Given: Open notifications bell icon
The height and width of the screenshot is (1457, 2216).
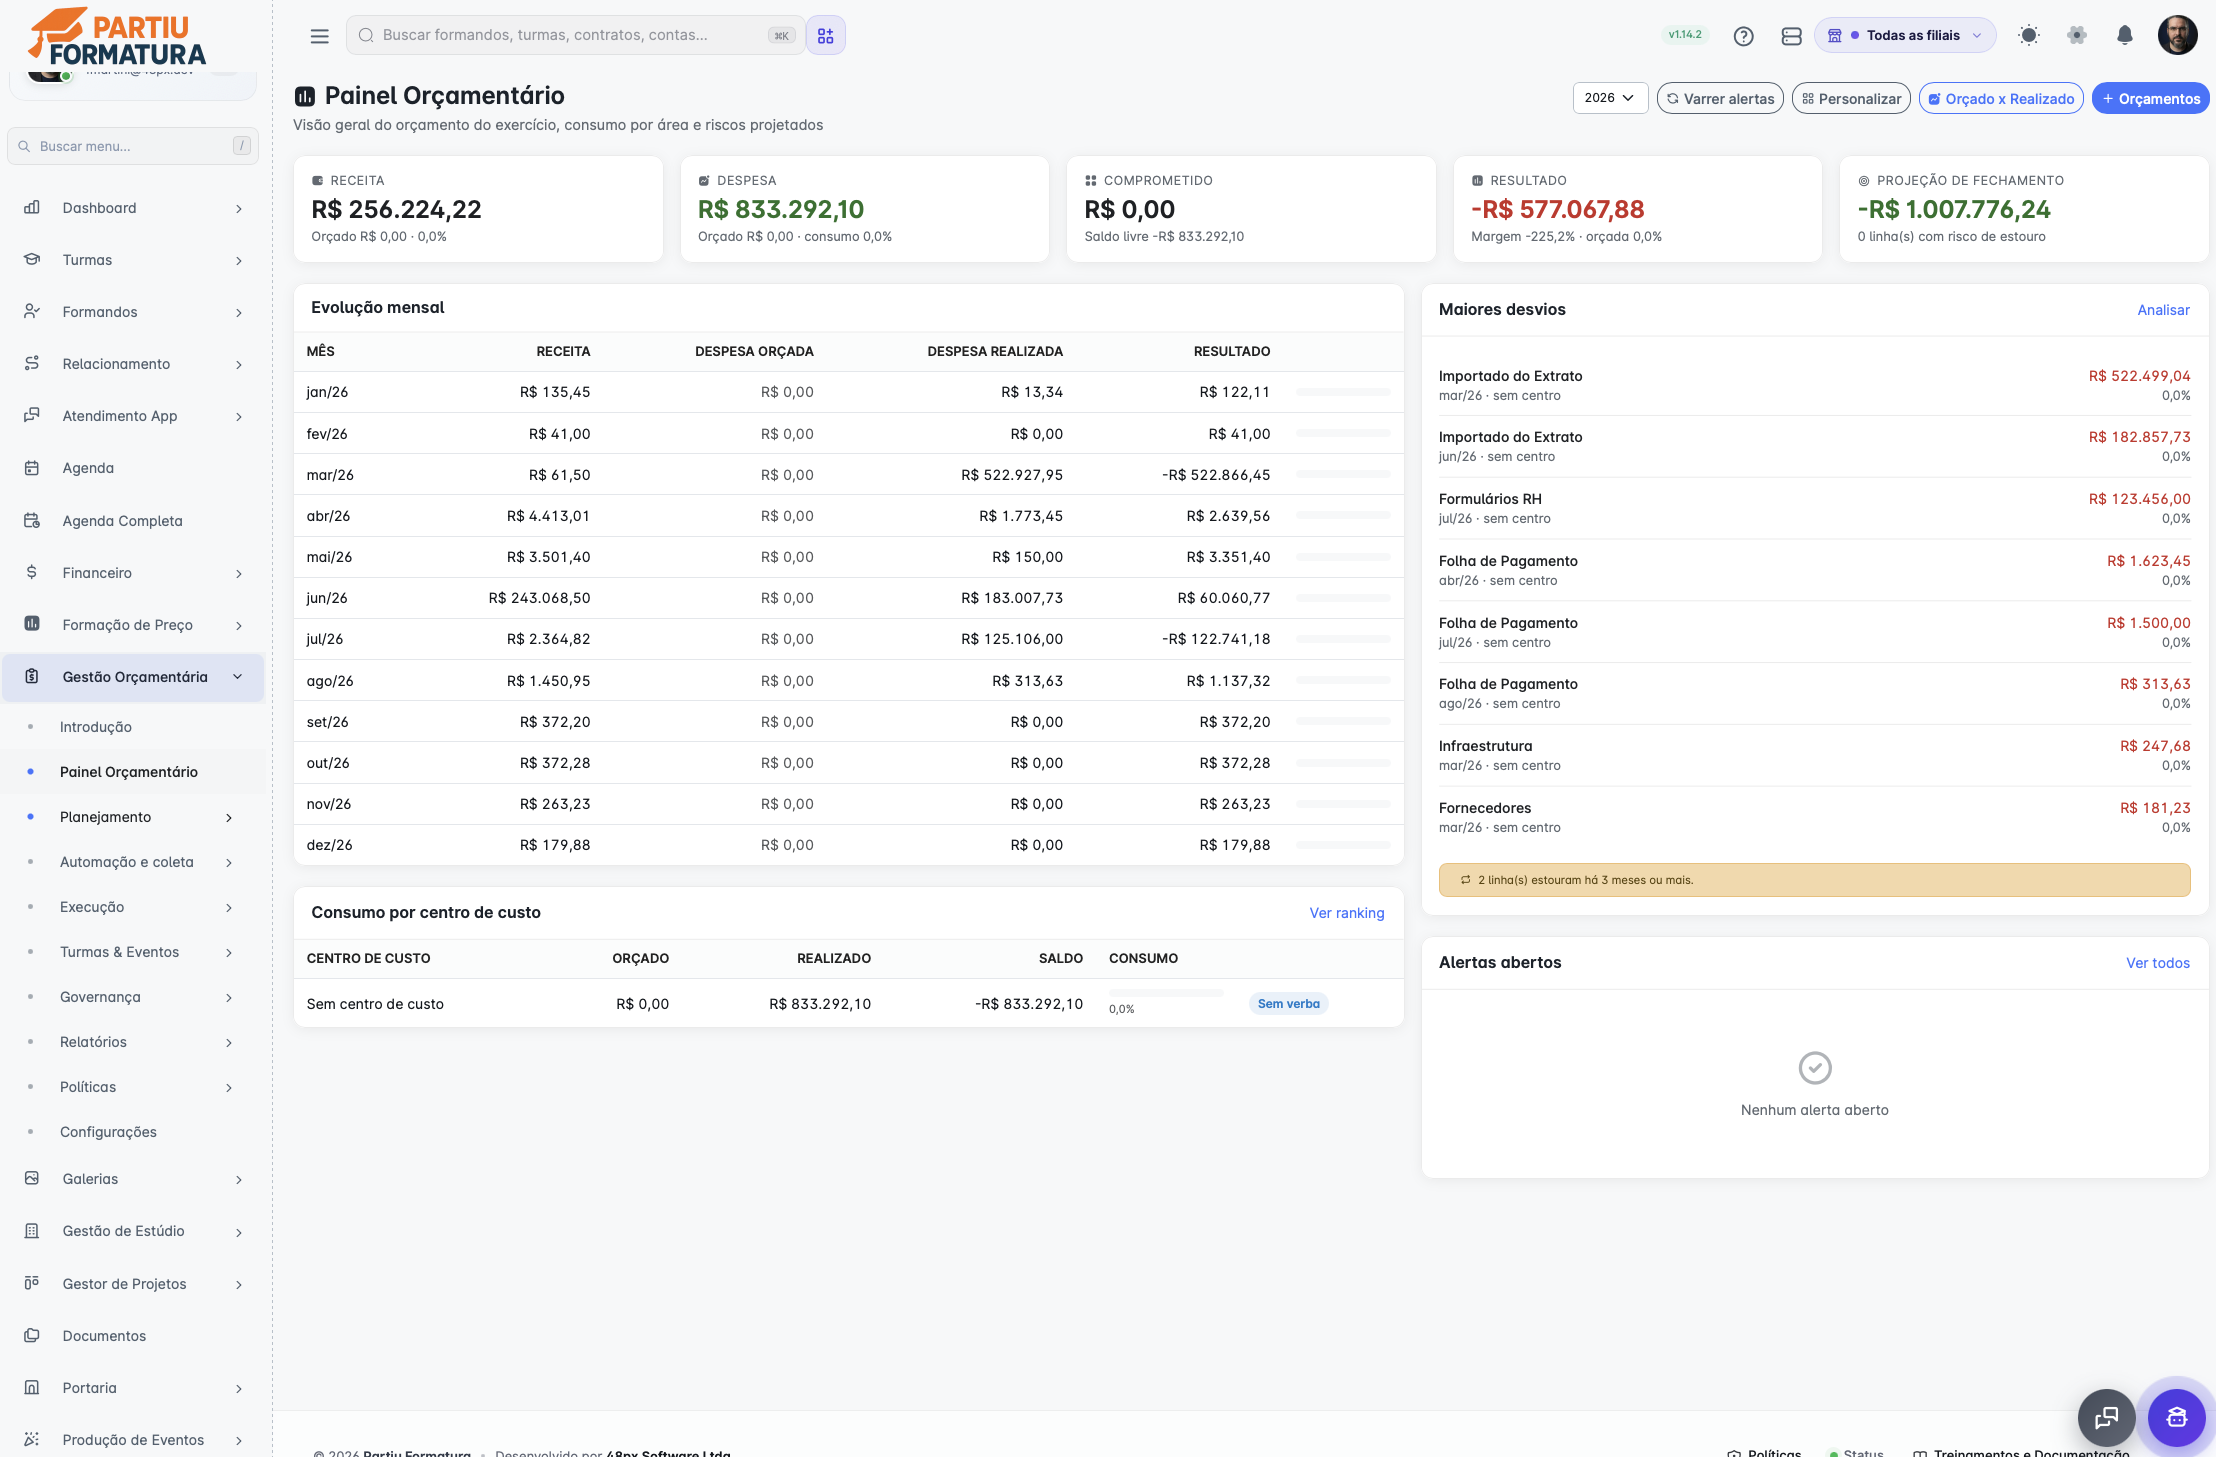Looking at the screenshot, I should coord(2125,35).
